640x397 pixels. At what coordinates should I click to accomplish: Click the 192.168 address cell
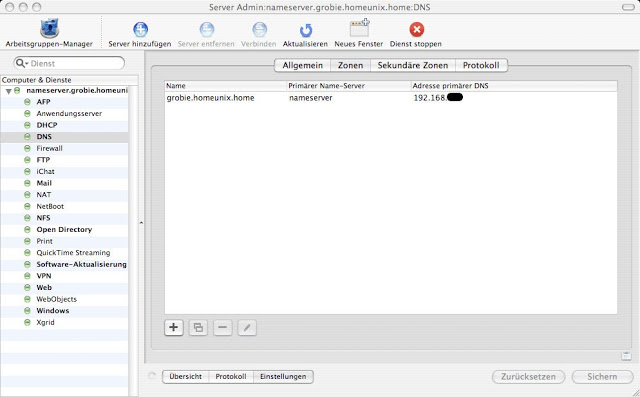click(438, 98)
